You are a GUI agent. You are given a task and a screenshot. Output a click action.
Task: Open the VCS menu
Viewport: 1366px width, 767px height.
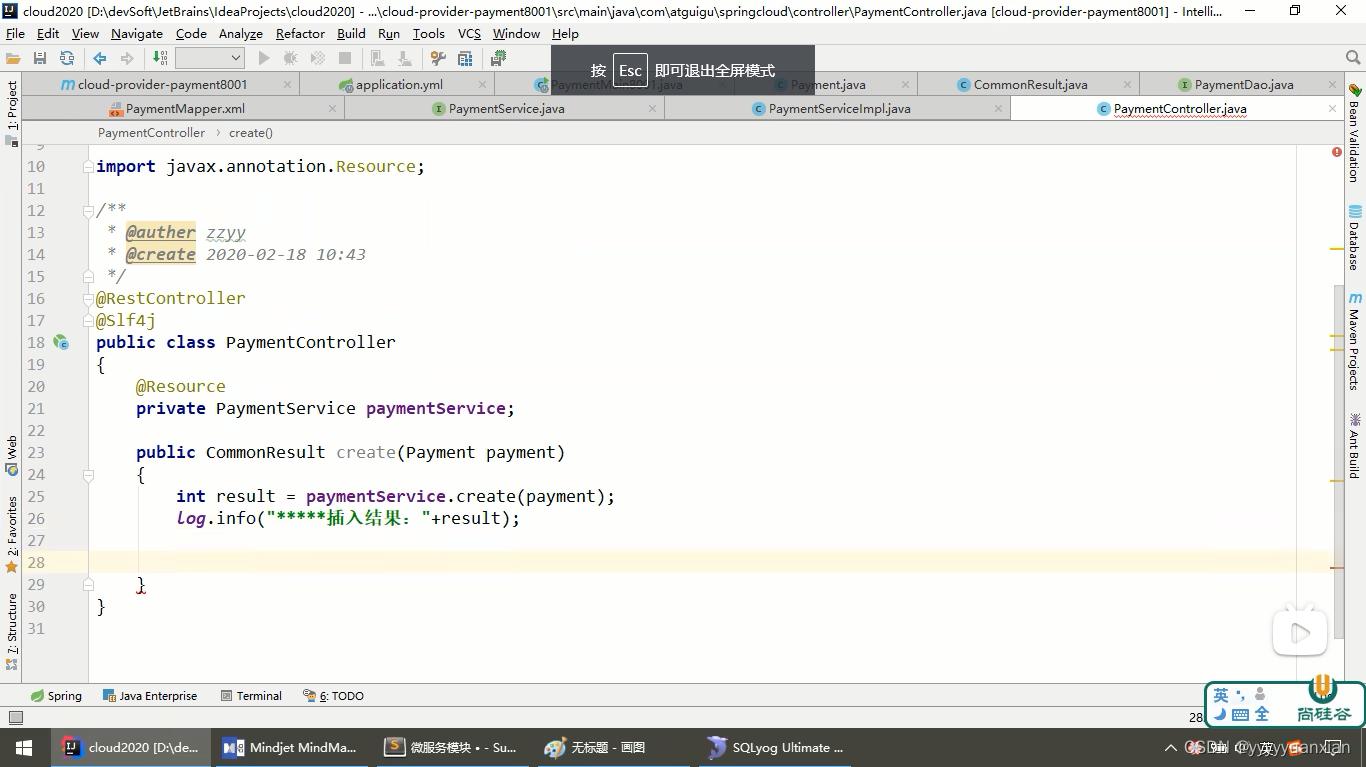(x=469, y=33)
